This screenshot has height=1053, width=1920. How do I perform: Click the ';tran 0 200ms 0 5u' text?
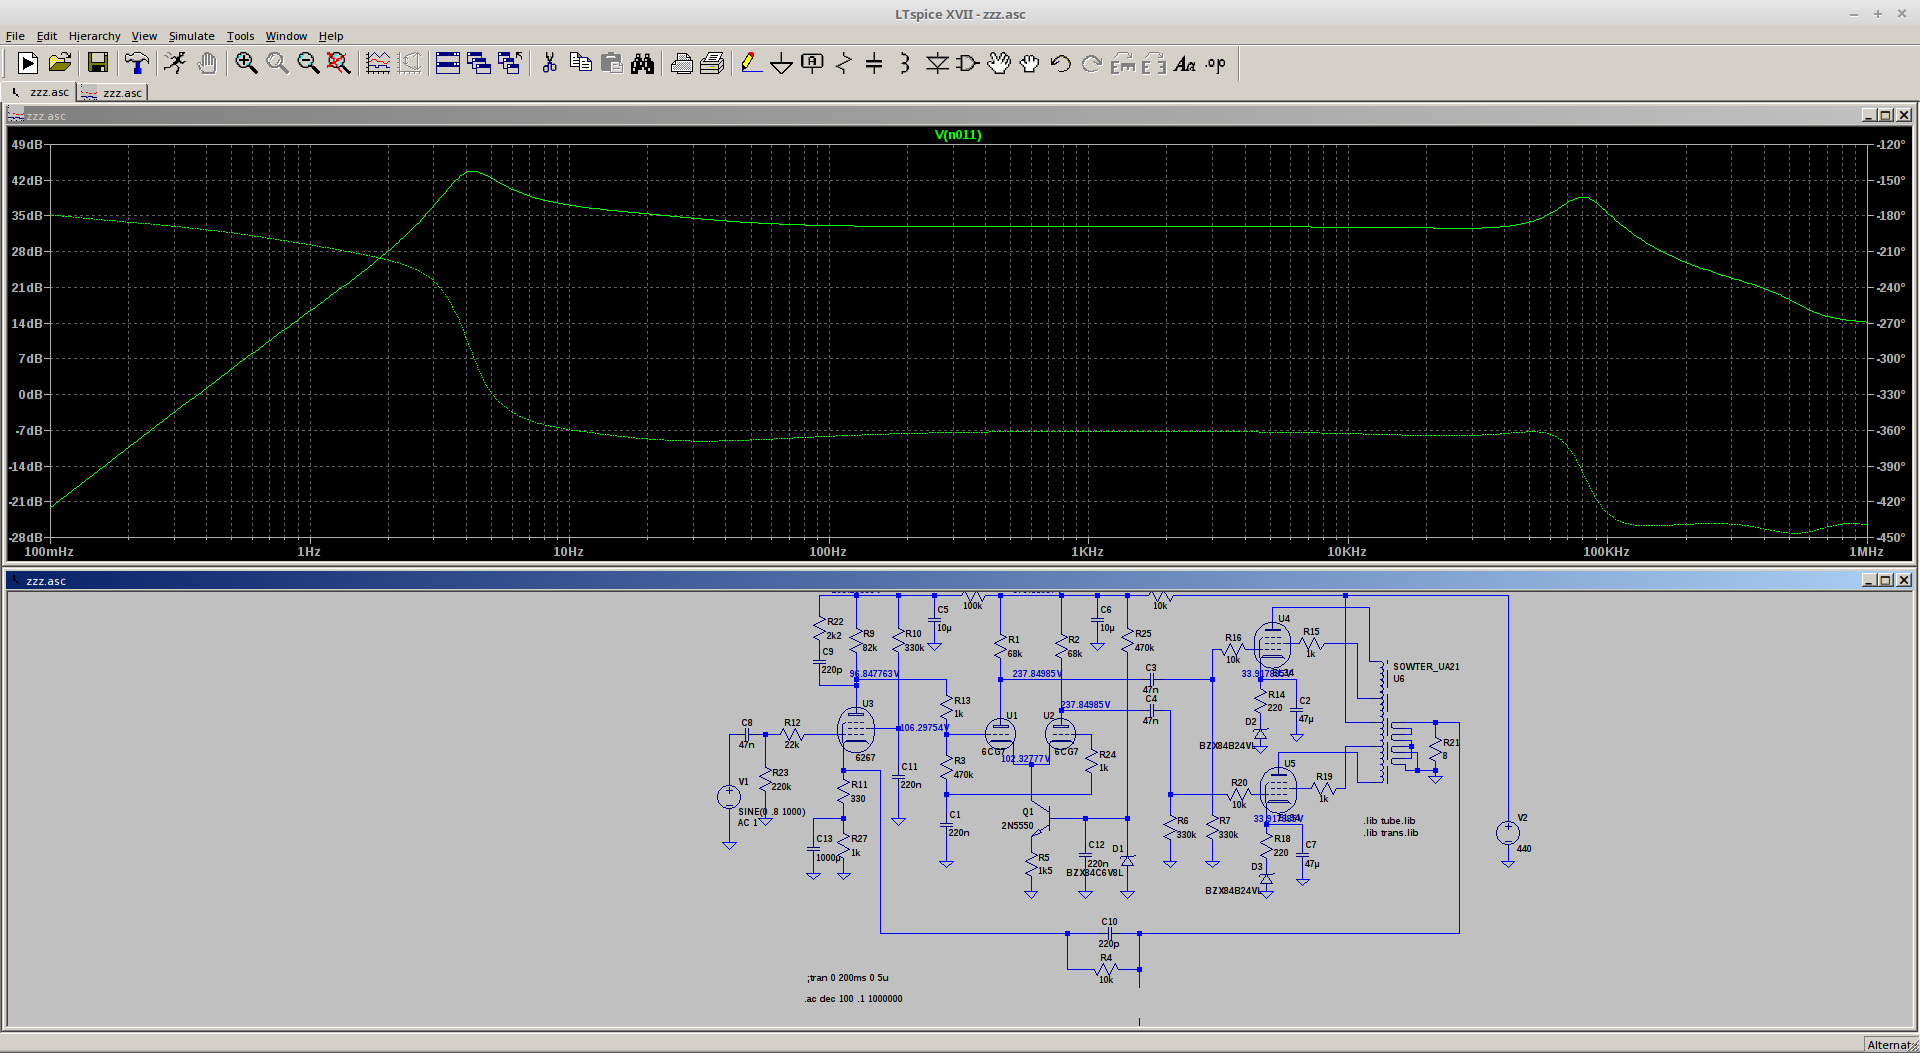click(x=848, y=978)
